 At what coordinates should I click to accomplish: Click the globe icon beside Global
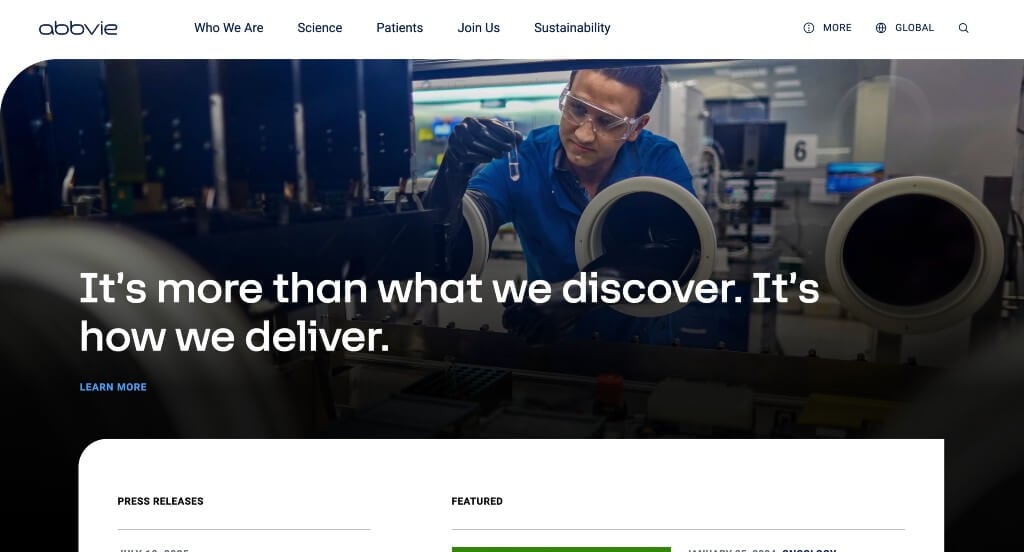click(x=881, y=28)
